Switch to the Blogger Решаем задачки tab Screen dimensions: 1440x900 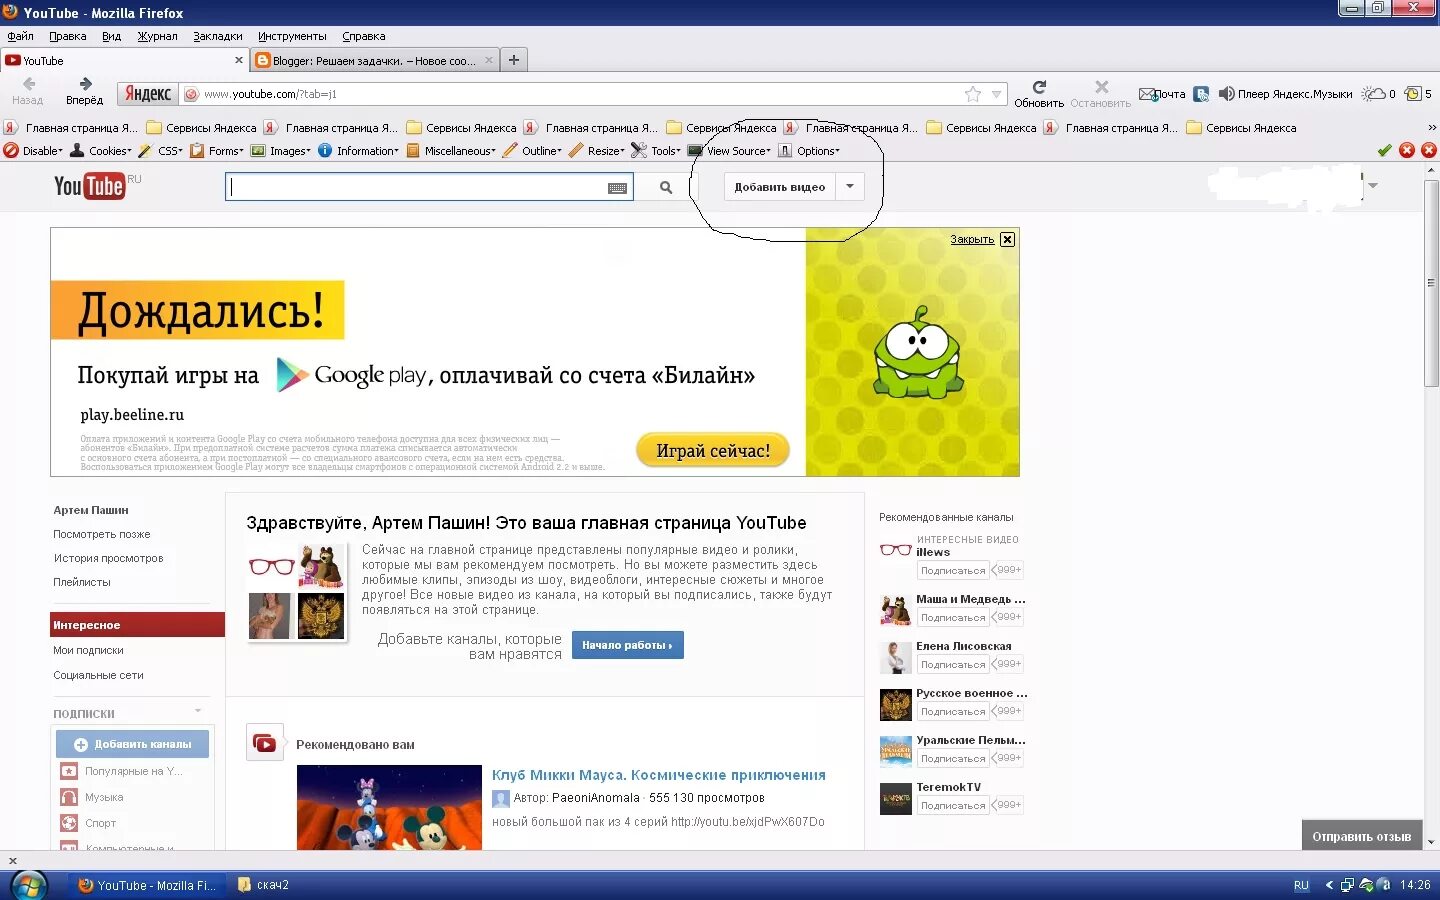tap(374, 60)
